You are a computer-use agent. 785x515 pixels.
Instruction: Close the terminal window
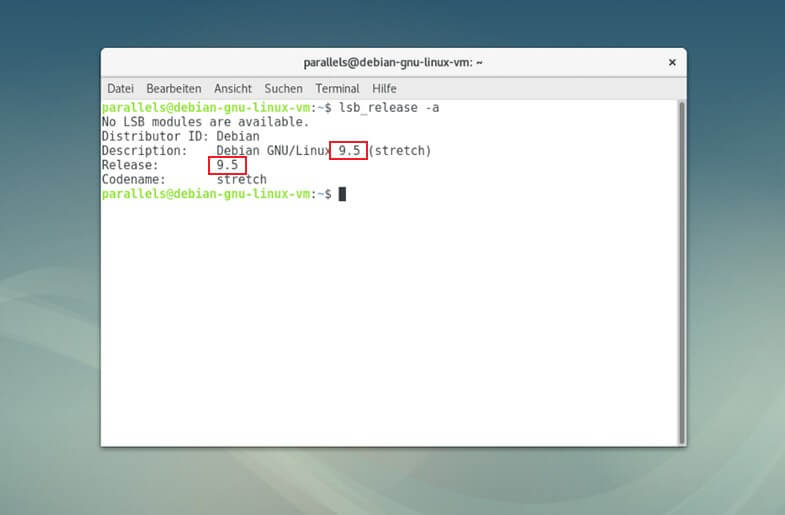672,62
